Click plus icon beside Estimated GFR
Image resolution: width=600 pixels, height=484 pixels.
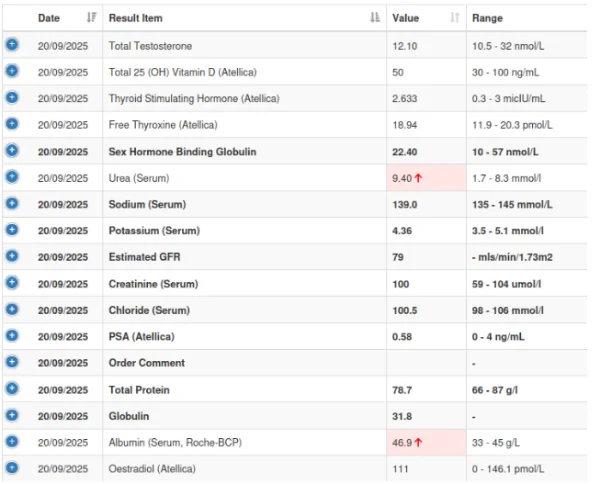(12, 256)
